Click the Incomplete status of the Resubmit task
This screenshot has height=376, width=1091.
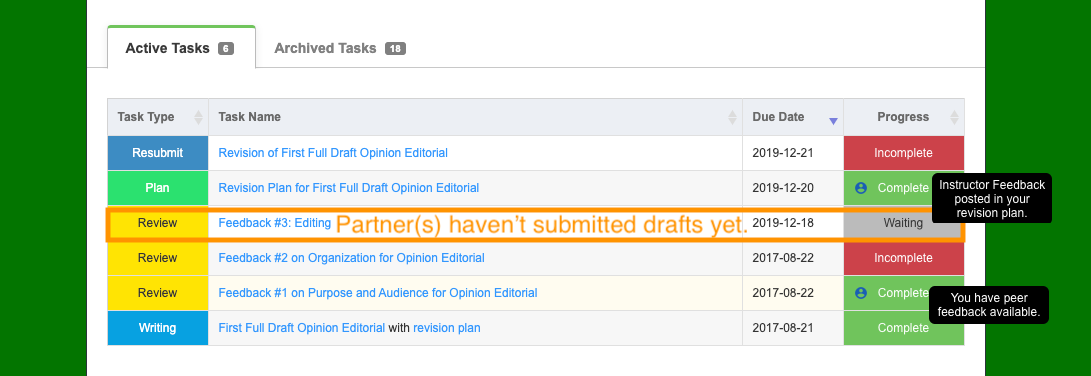(903, 152)
